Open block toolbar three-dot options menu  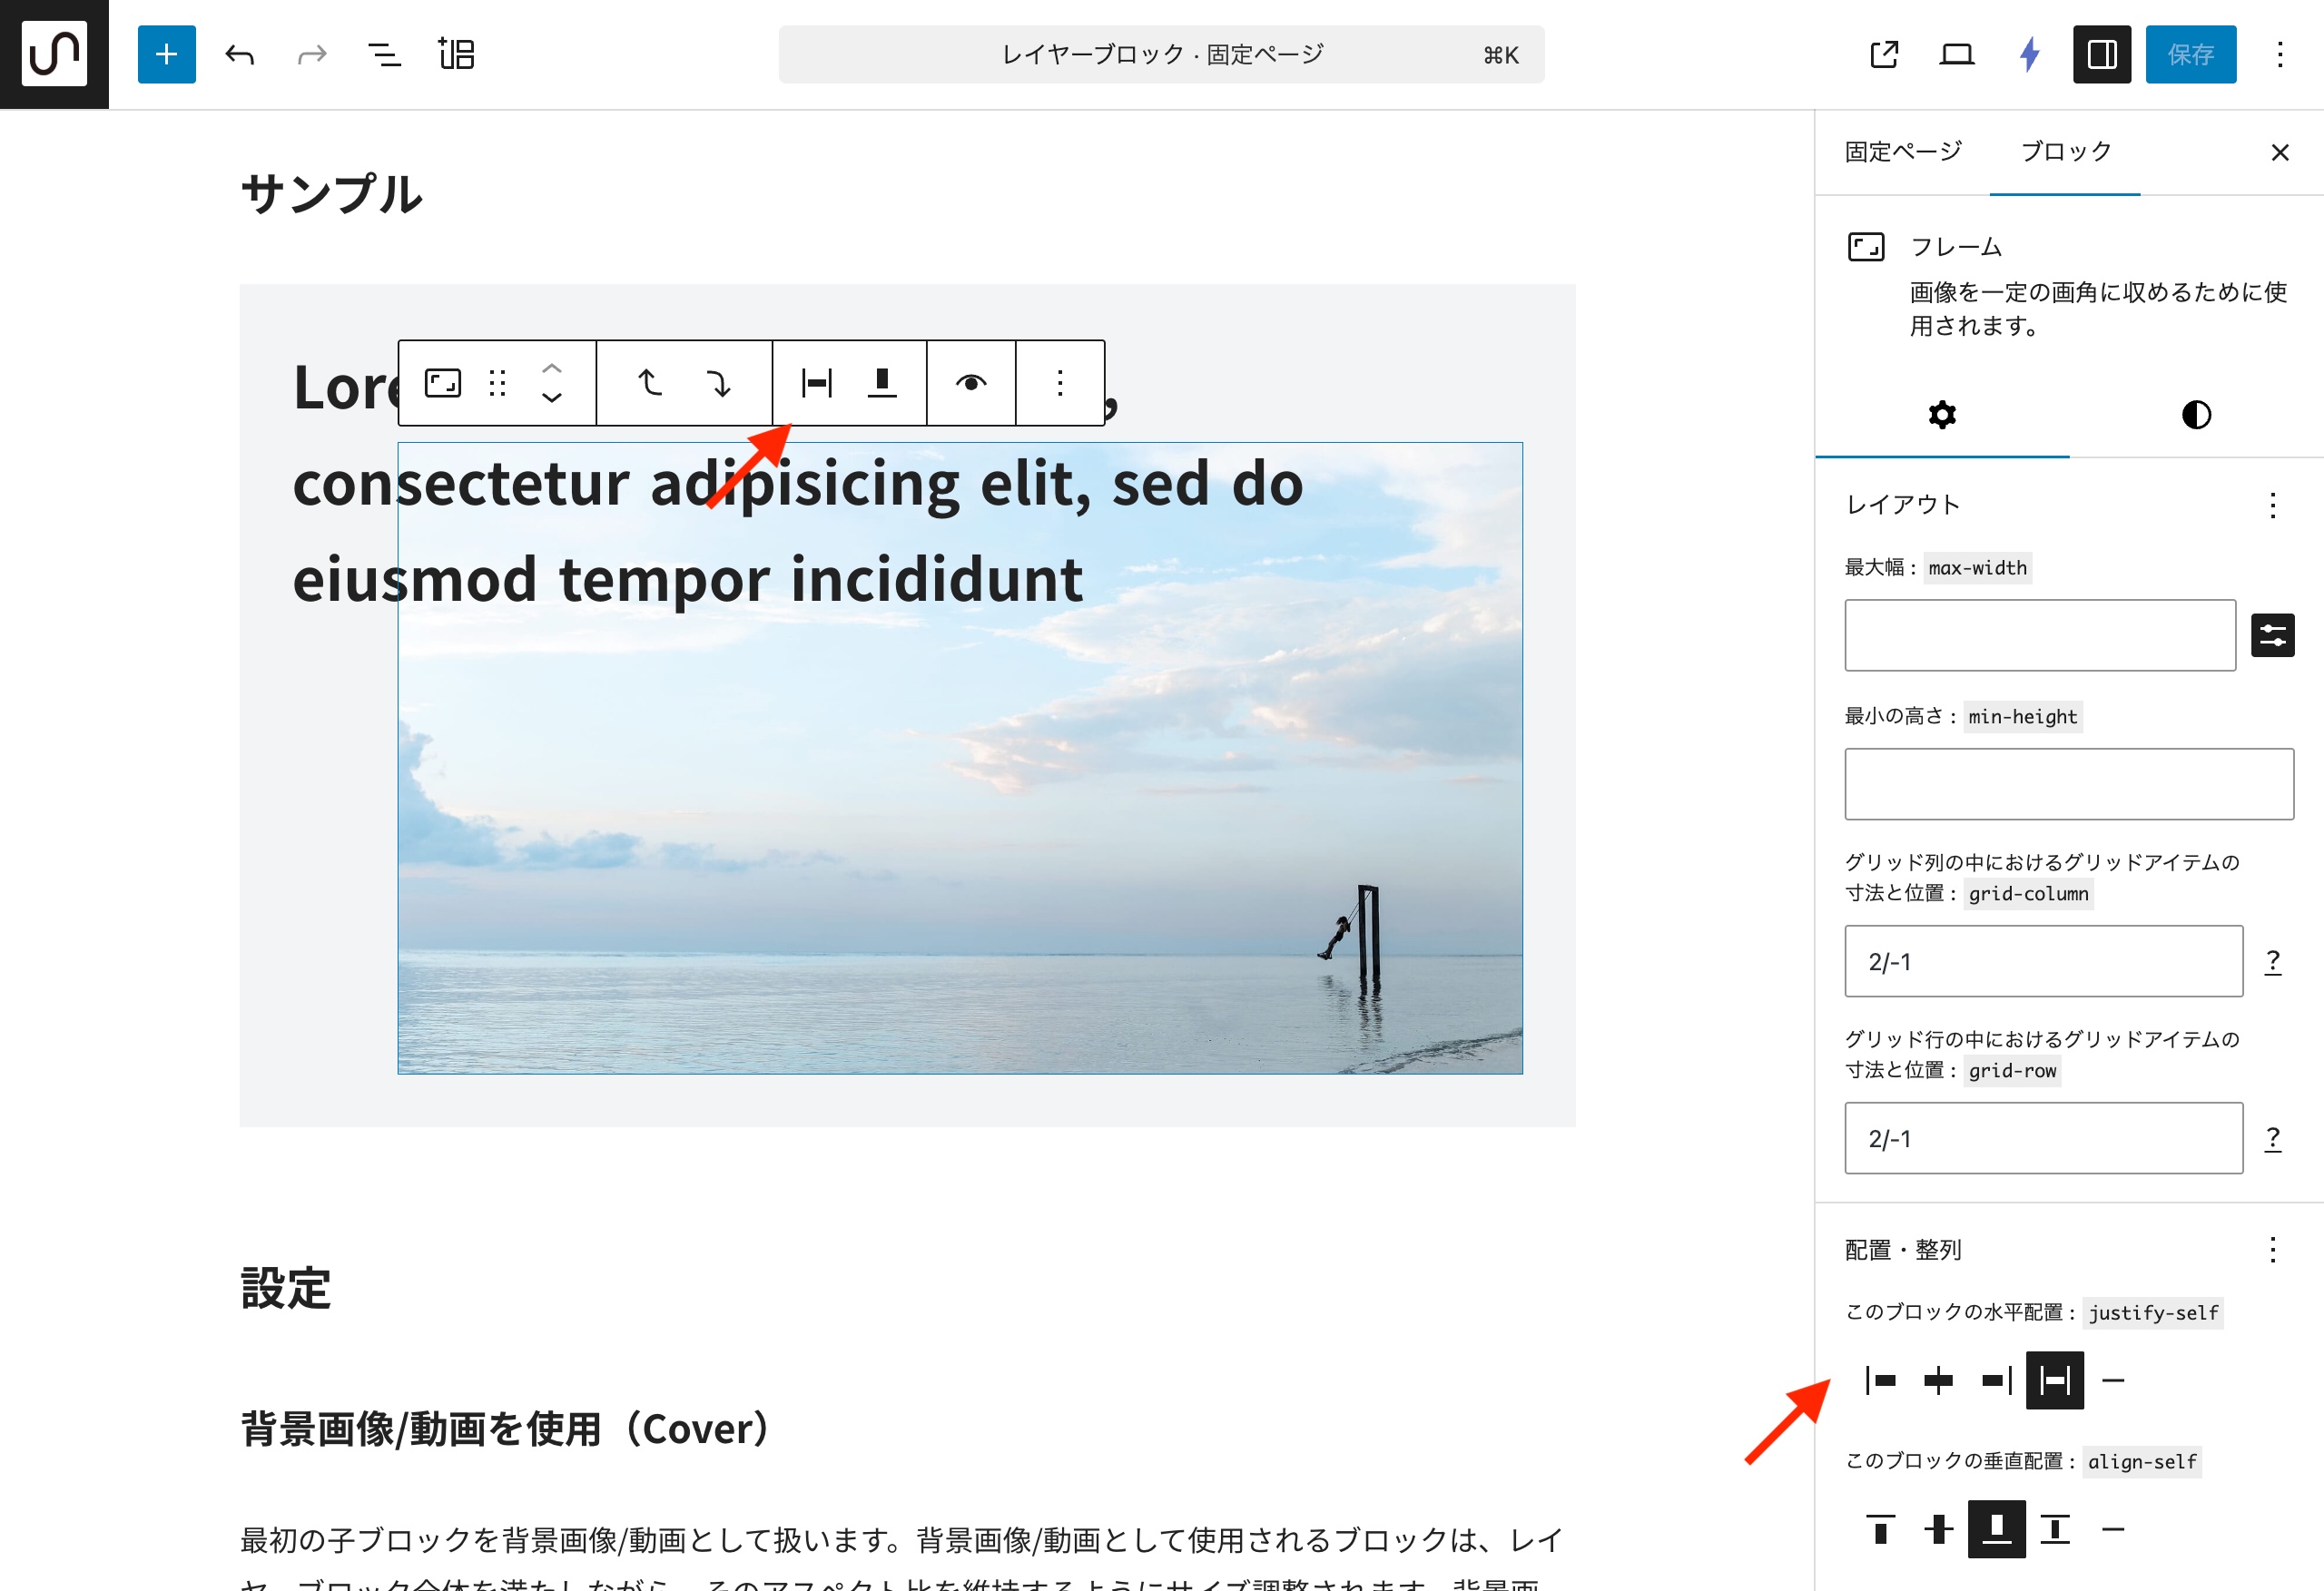tap(1059, 383)
